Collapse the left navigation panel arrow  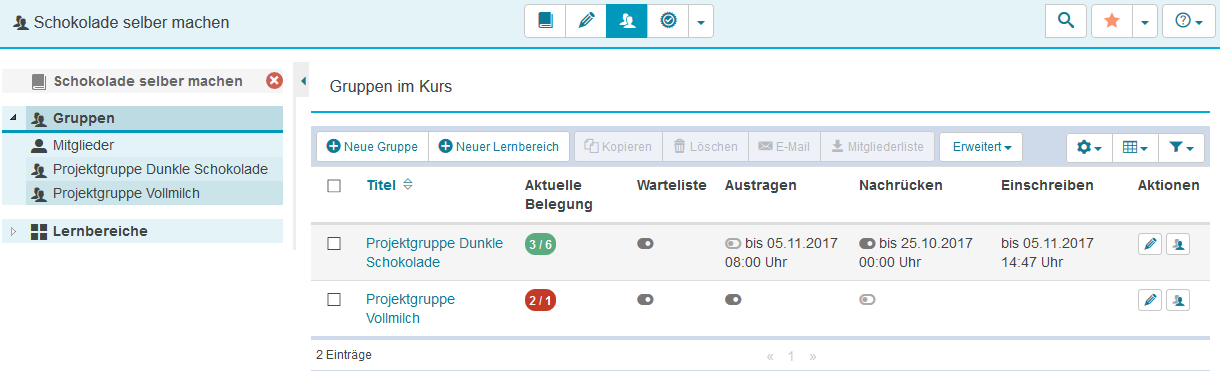303,81
